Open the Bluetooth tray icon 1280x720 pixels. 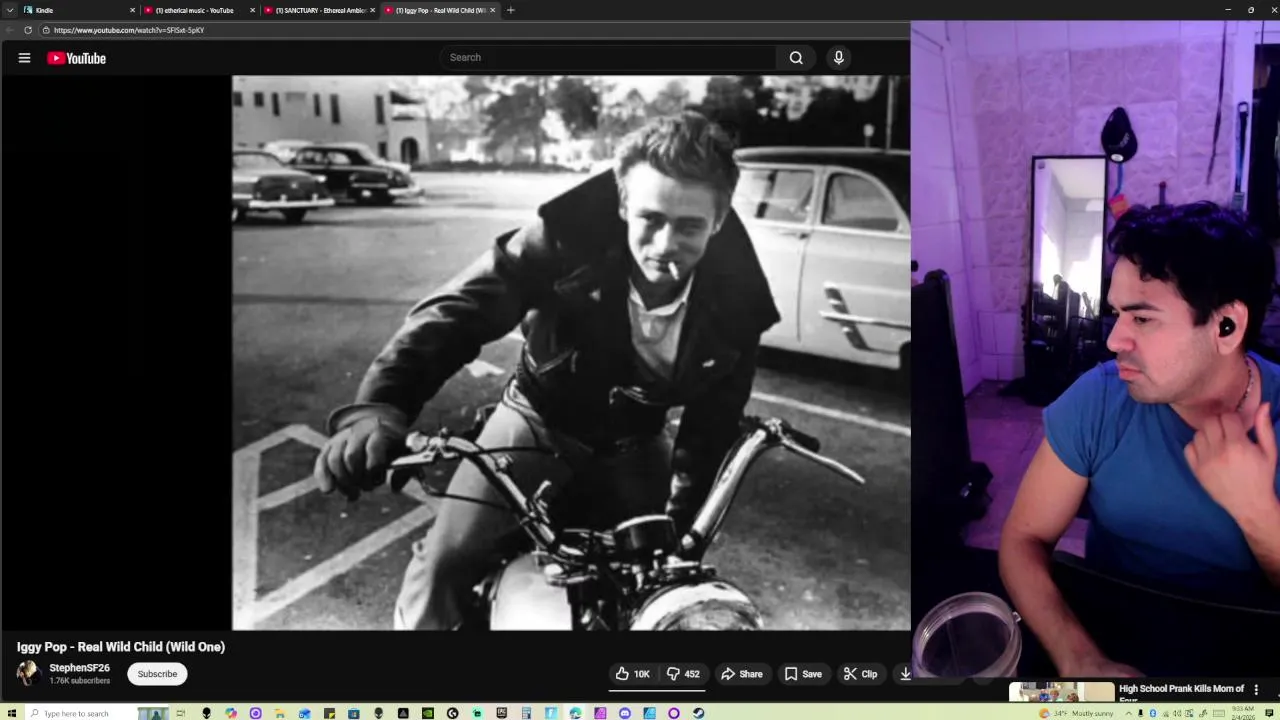[1153, 713]
